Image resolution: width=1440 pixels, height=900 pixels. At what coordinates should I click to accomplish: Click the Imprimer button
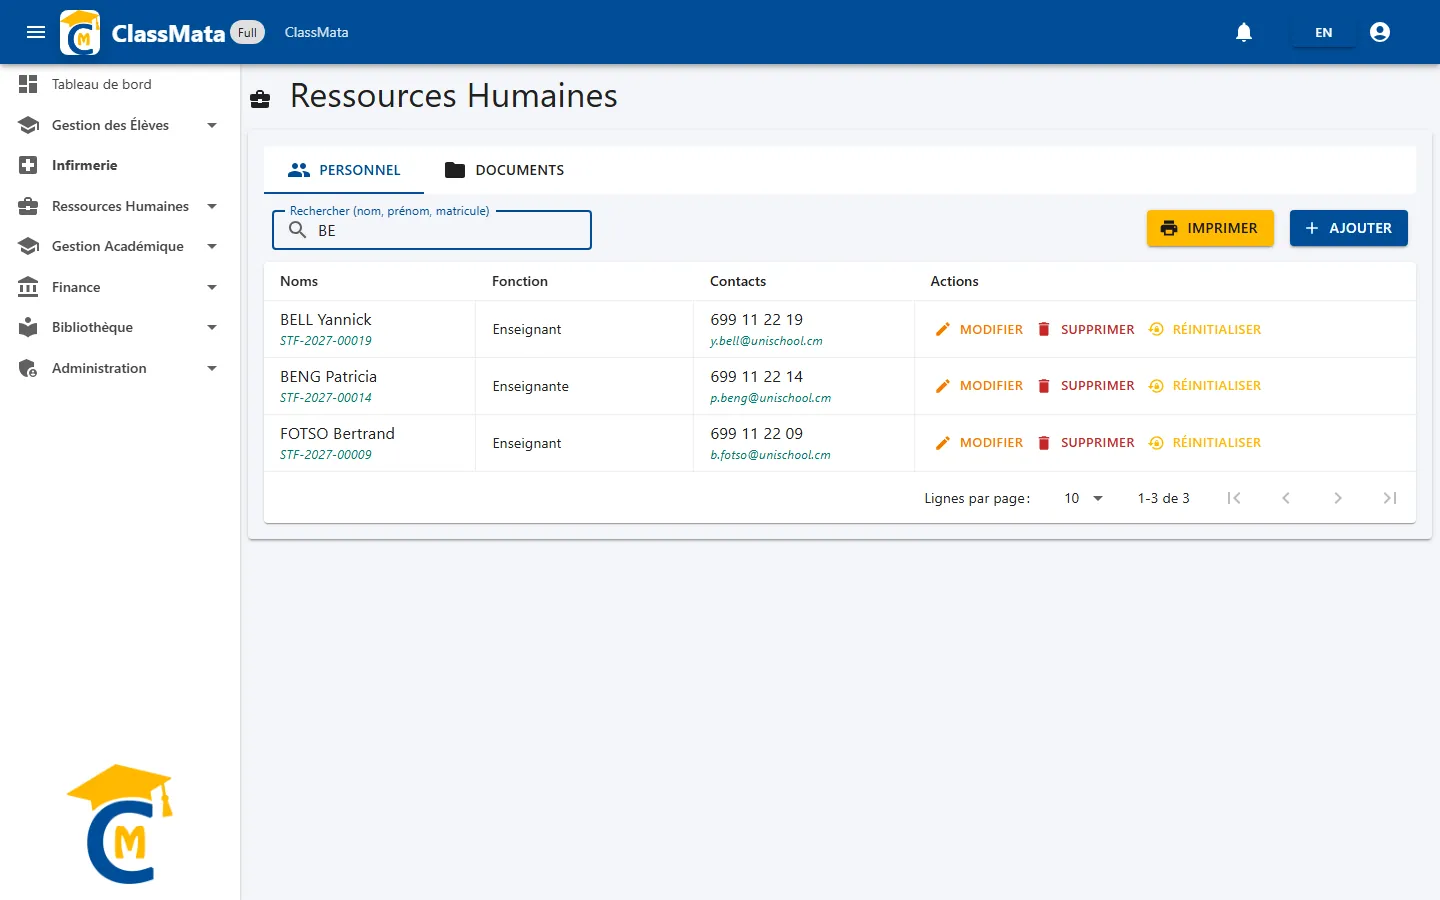coord(1210,228)
